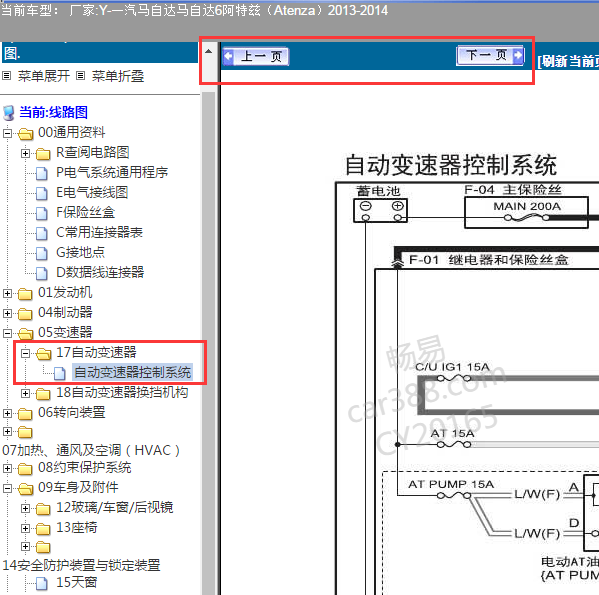Click the computer icon beside 当前:线路图

coord(9,113)
